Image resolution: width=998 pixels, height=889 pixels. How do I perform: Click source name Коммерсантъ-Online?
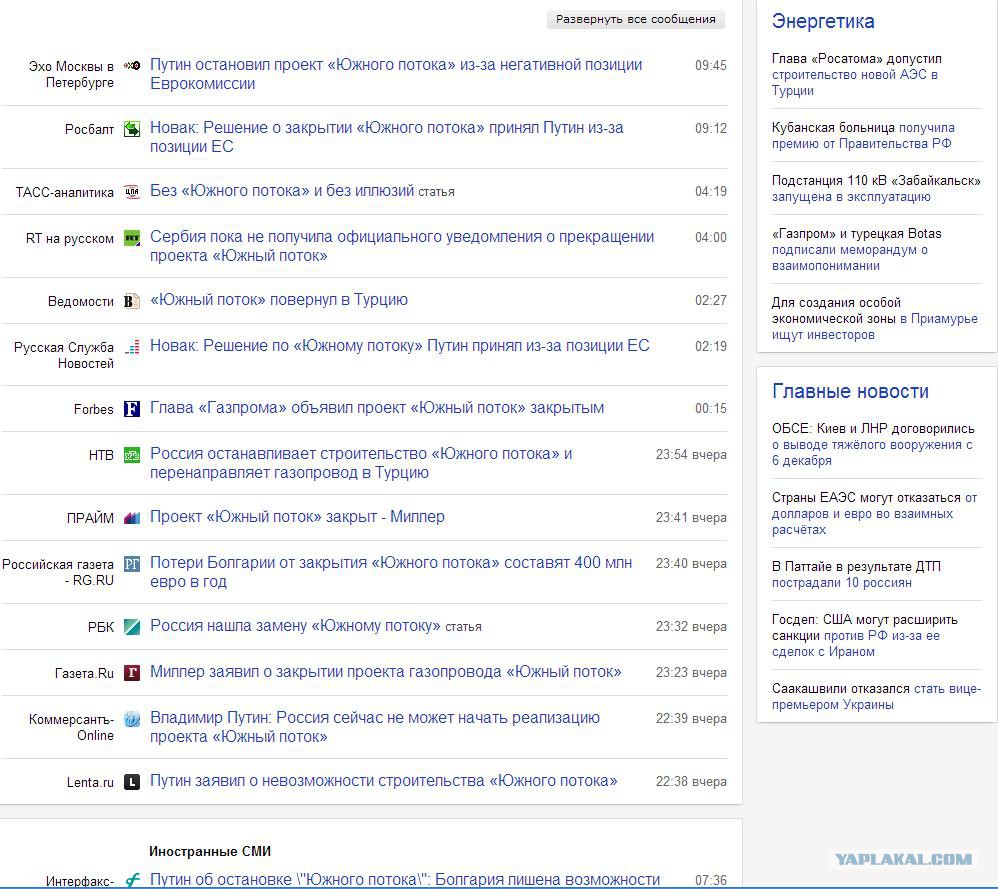(71, 727)
